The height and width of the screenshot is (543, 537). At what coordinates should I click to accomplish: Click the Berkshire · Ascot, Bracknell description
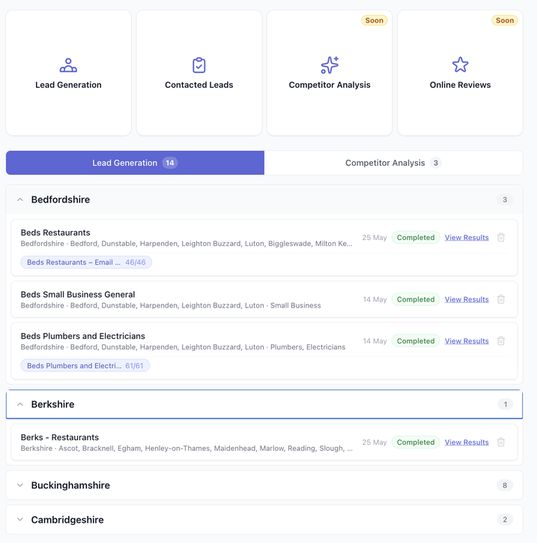pyautogui.click(x=186, y=448)
